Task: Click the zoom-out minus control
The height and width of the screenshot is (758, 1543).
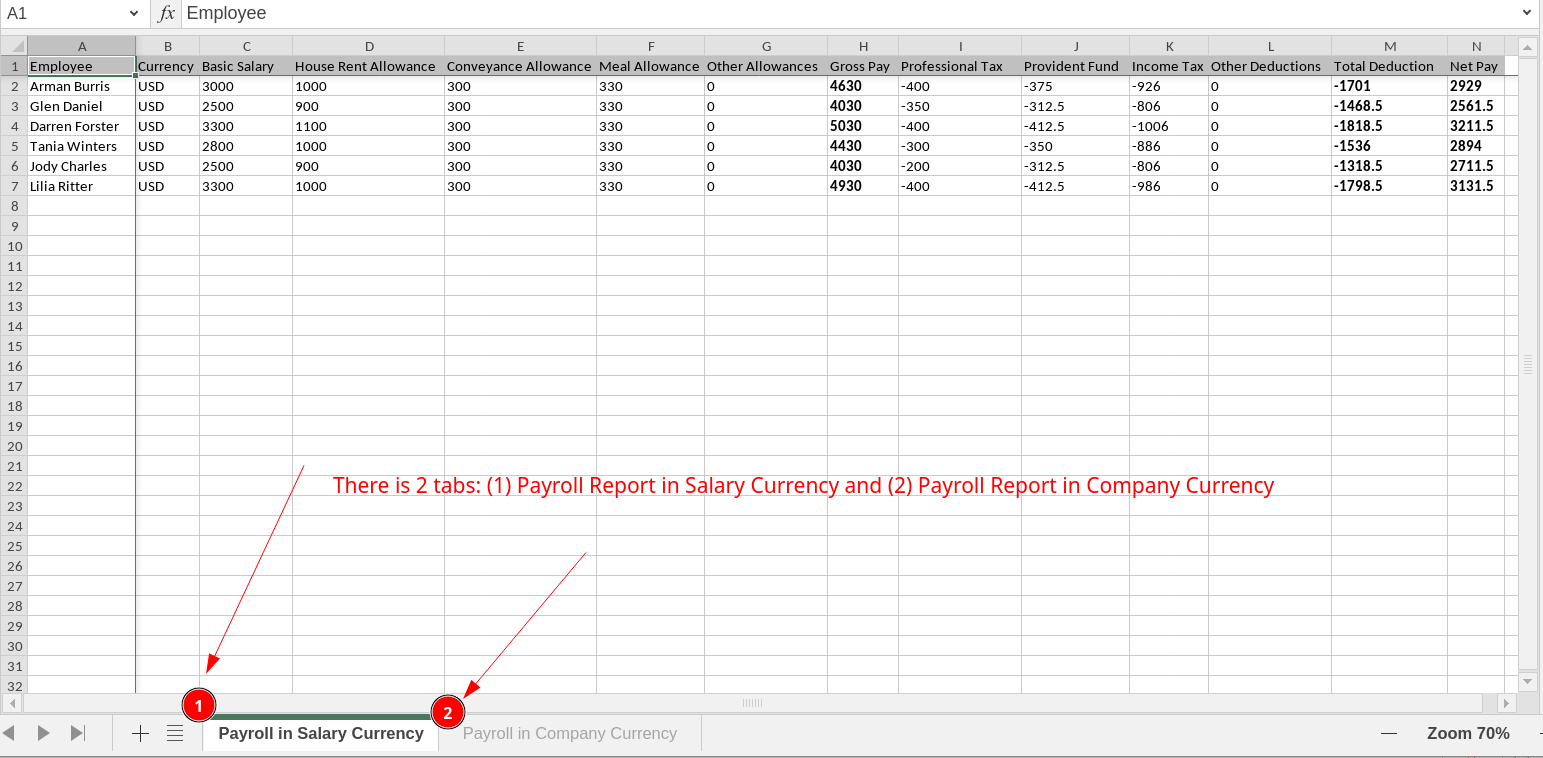Action: tap(1389, 733)
